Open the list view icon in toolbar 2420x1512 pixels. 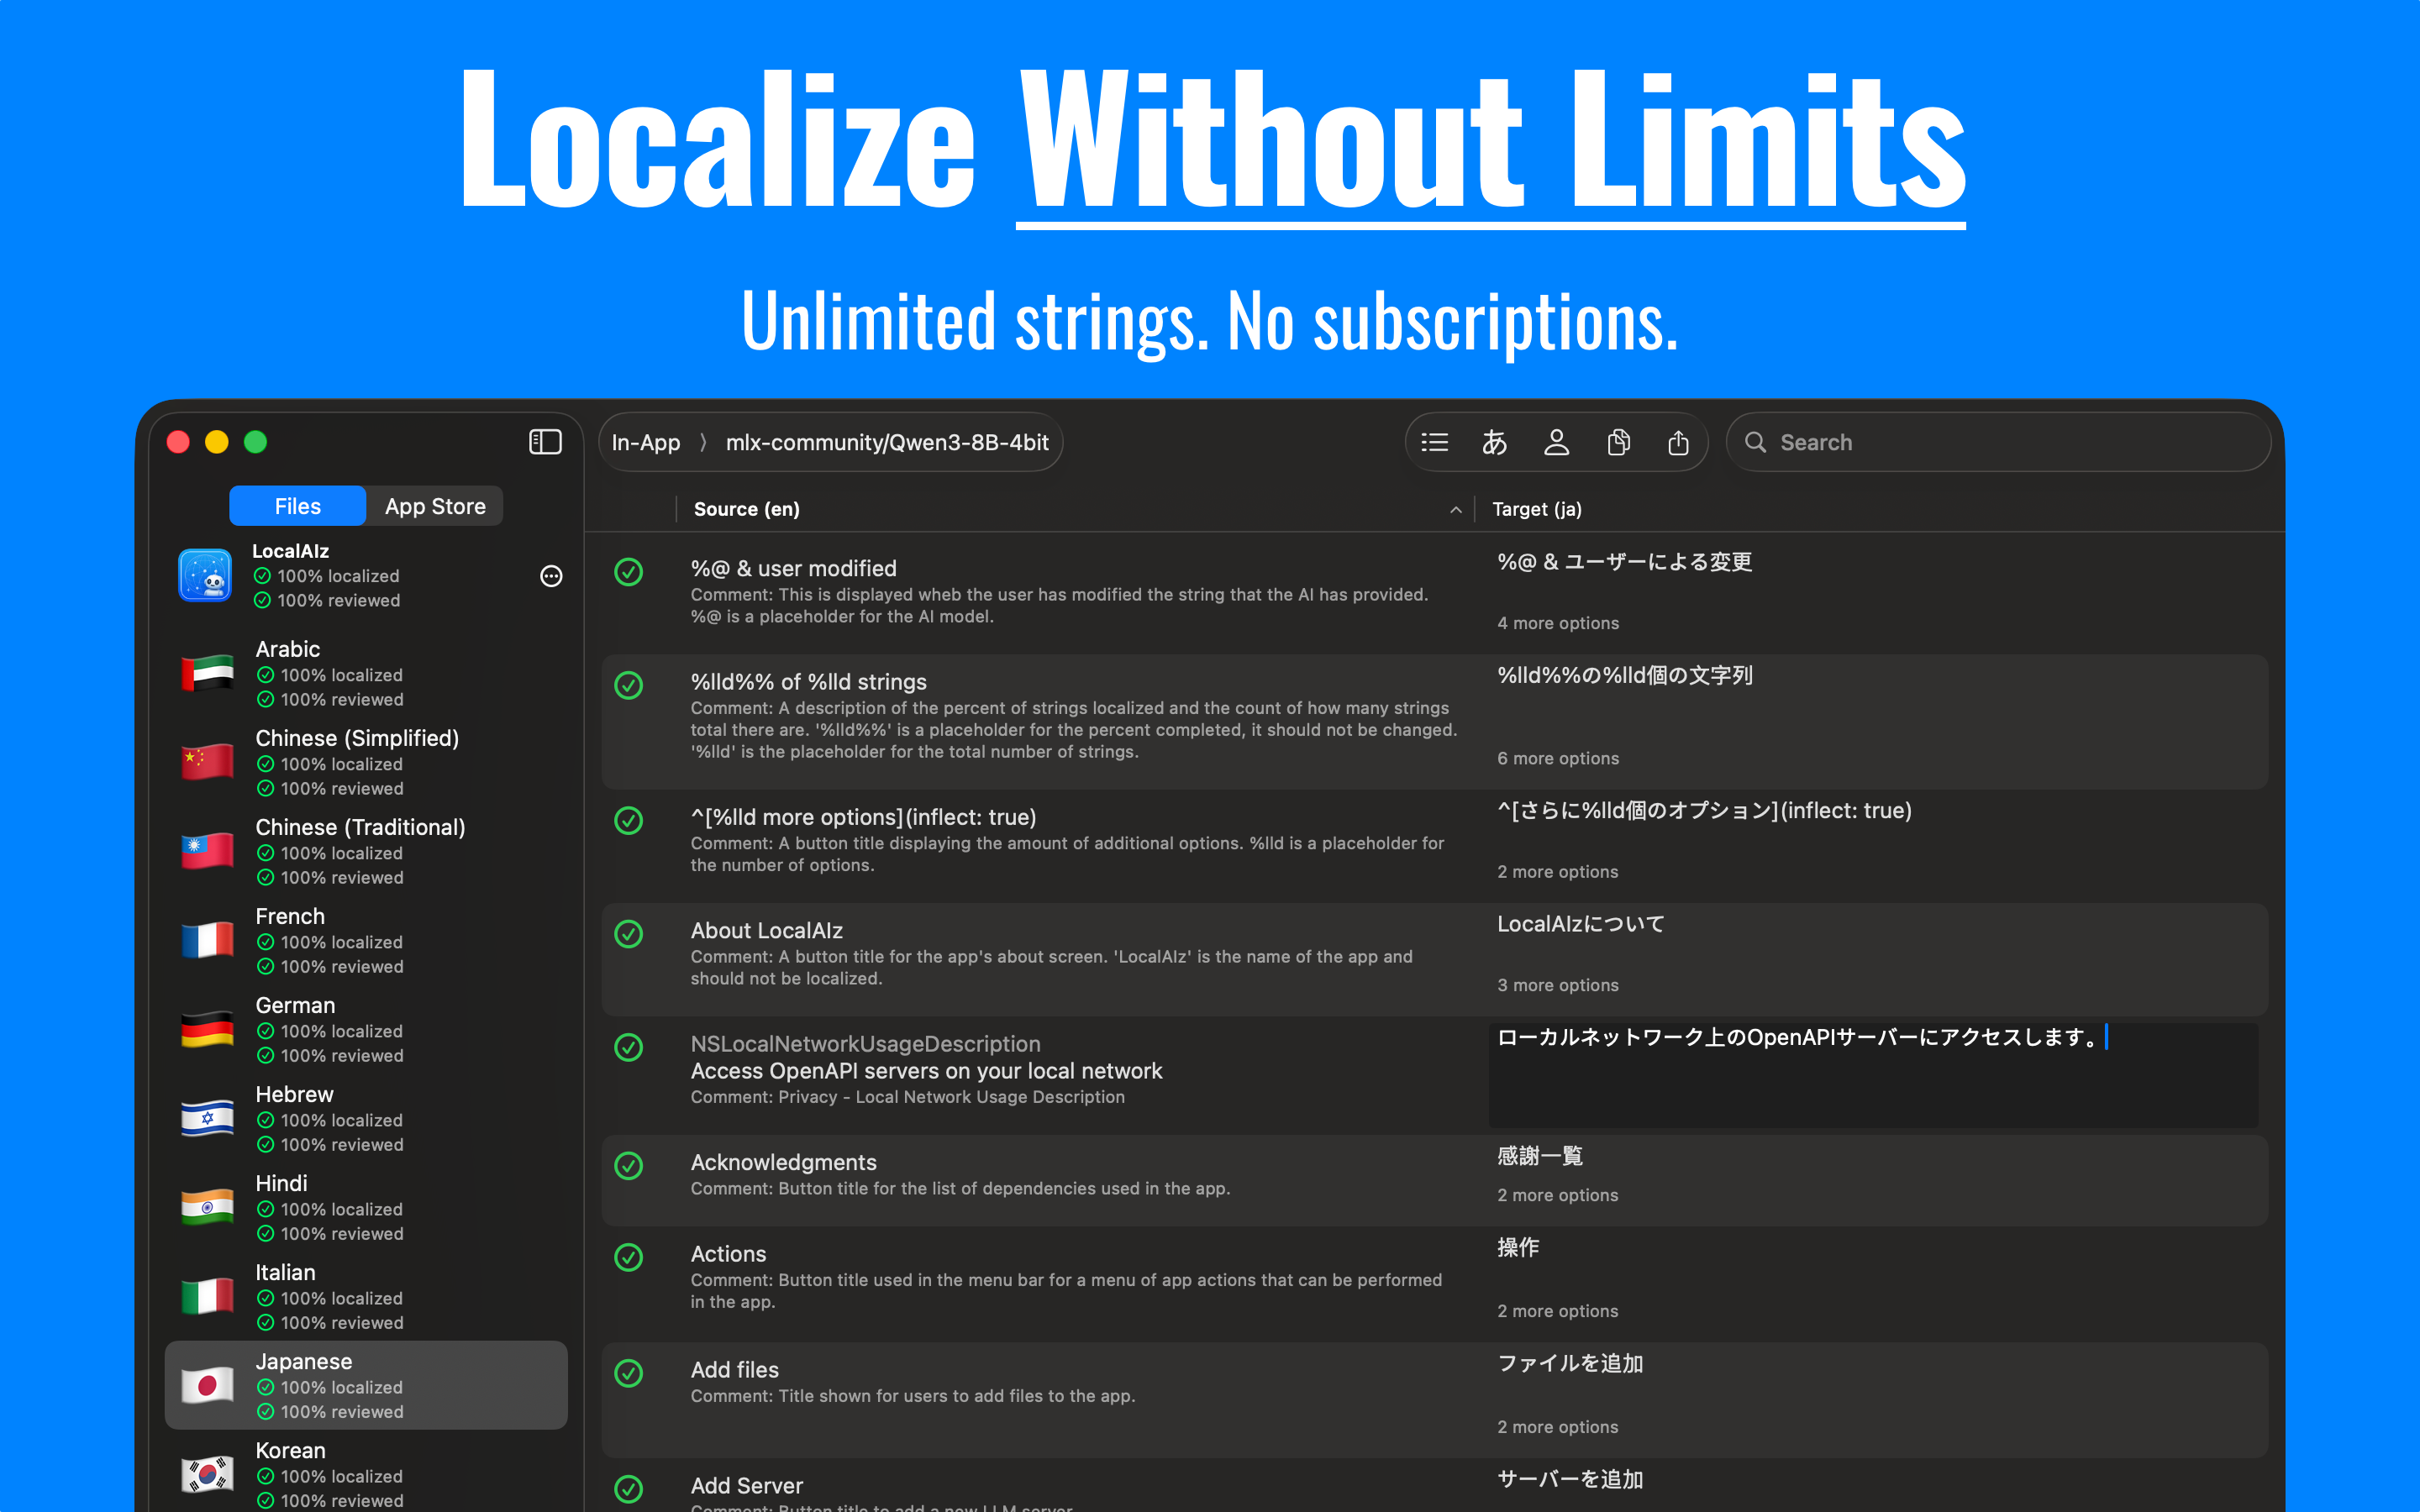[x=1434, y=441]
